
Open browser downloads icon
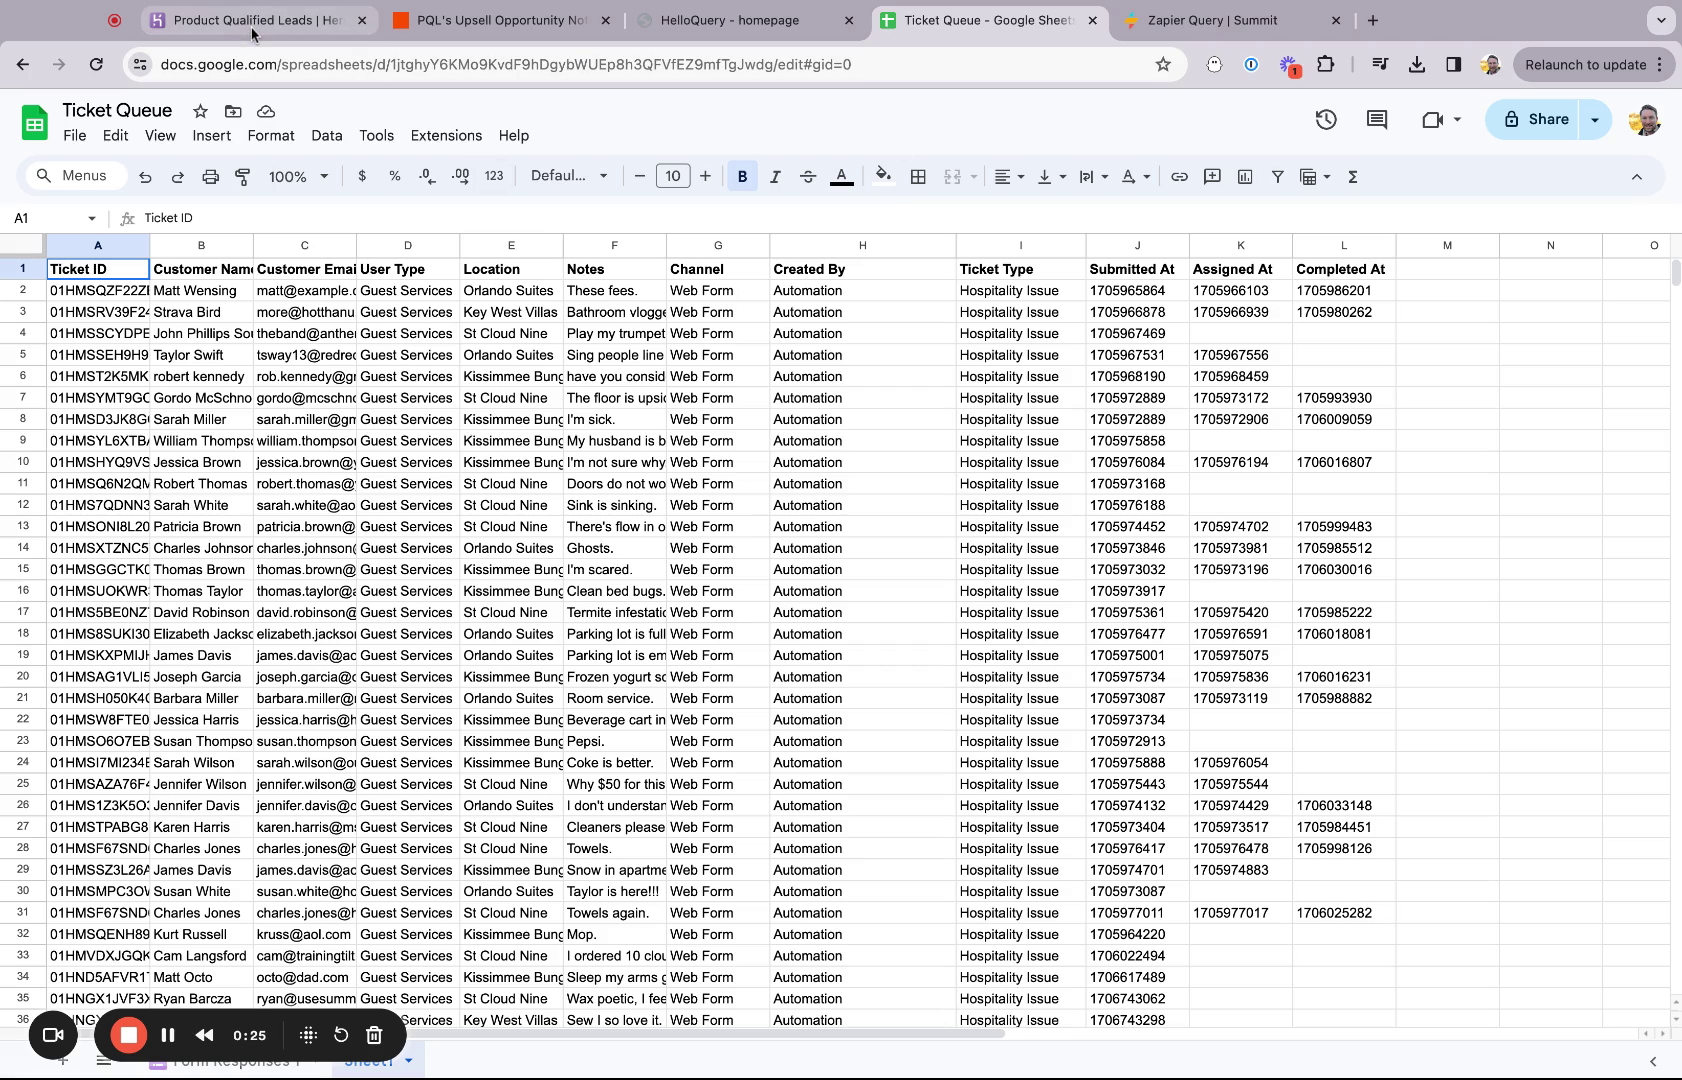tap(1417, 65)
